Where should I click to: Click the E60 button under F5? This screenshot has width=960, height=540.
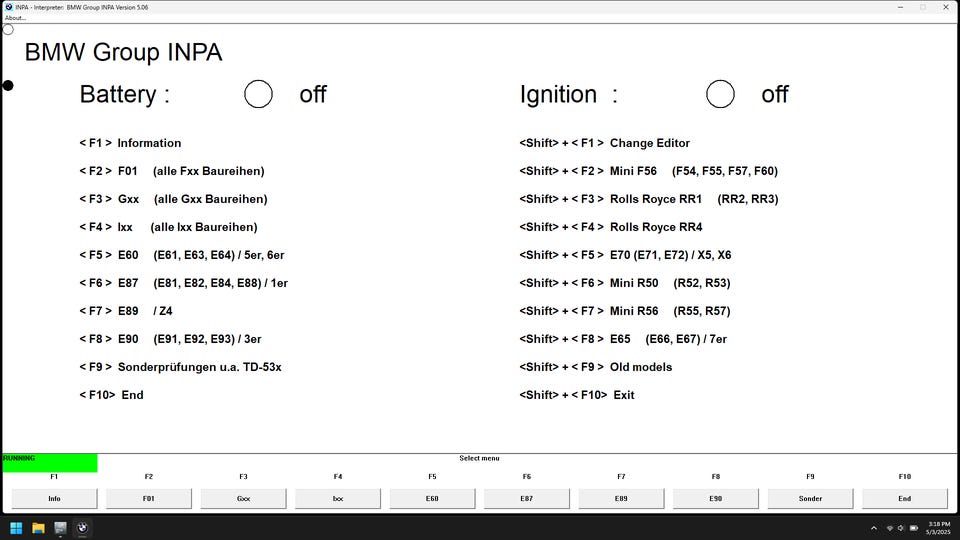tap(432, 498)
